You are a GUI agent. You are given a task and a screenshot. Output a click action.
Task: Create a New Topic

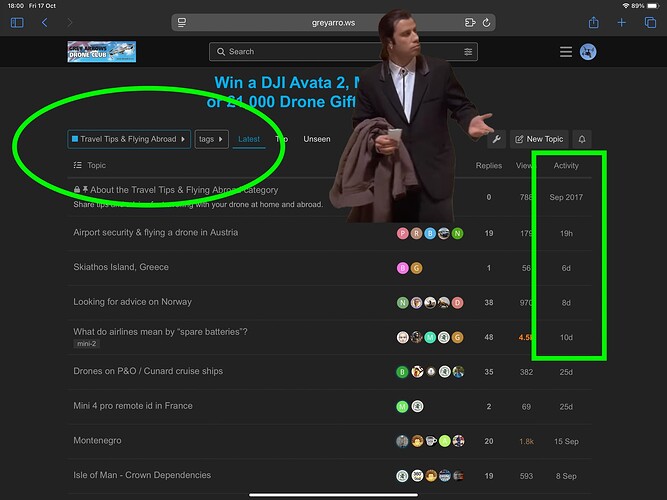(x=539, y=139)
